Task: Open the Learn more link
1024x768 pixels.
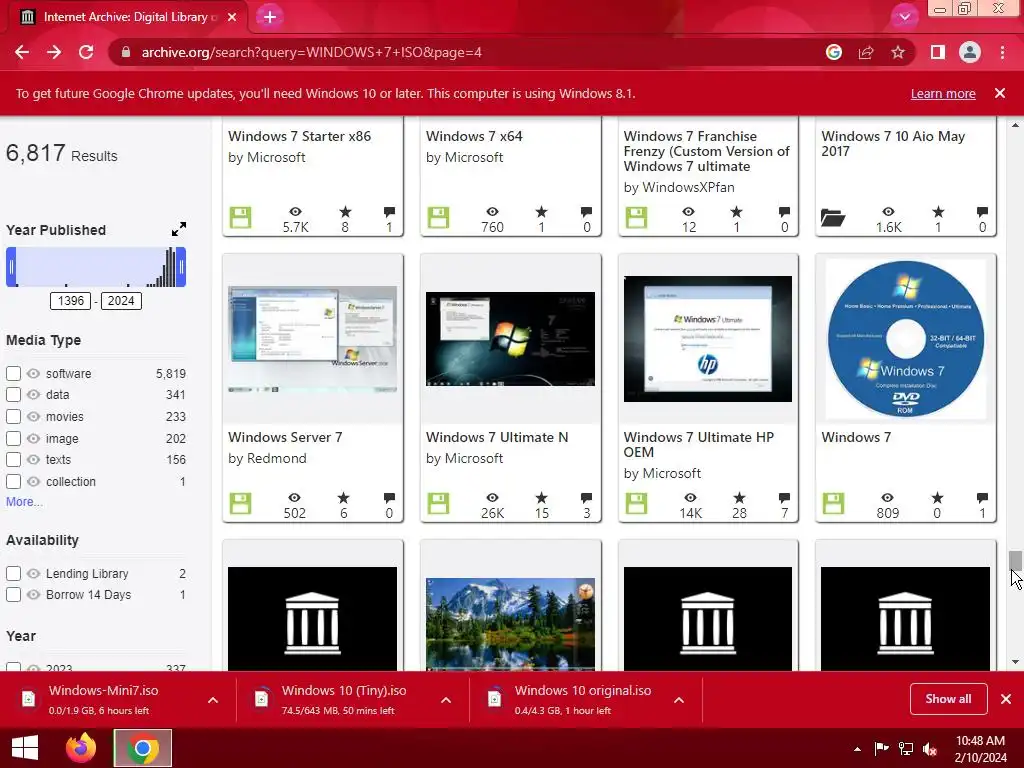Action: point(943,93)
